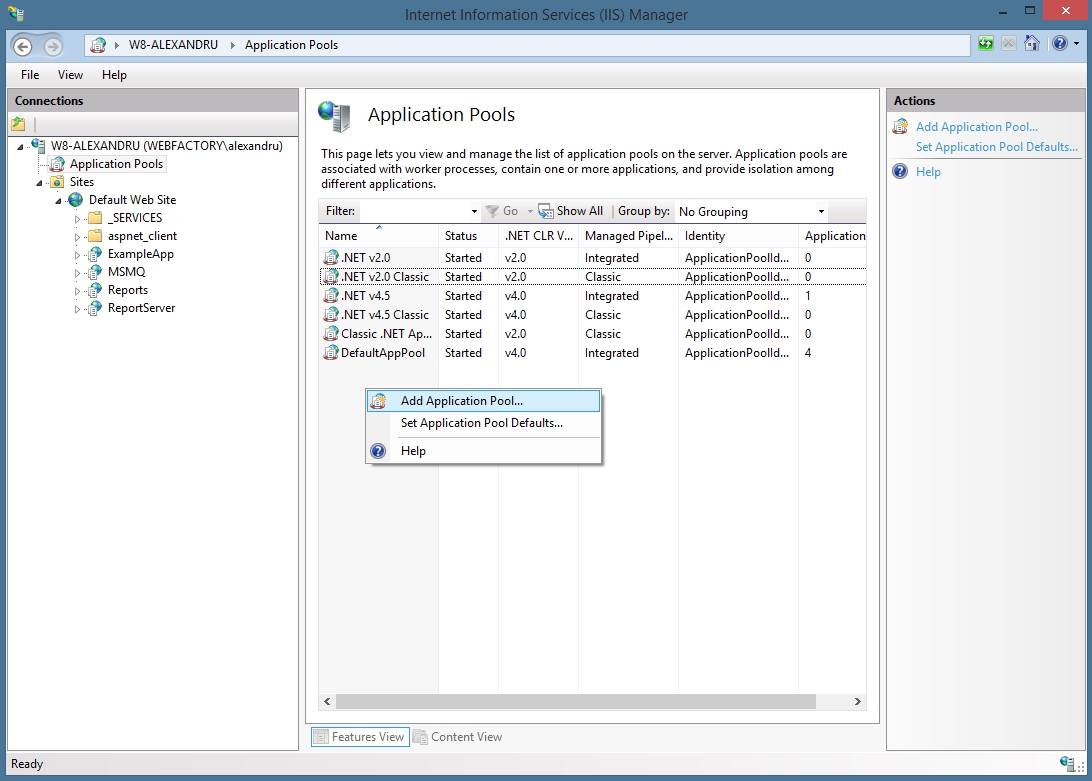This screenshot has height=781, width=1092.
Task: Click the back navigation arrow button
Action: tap(23, 46)
